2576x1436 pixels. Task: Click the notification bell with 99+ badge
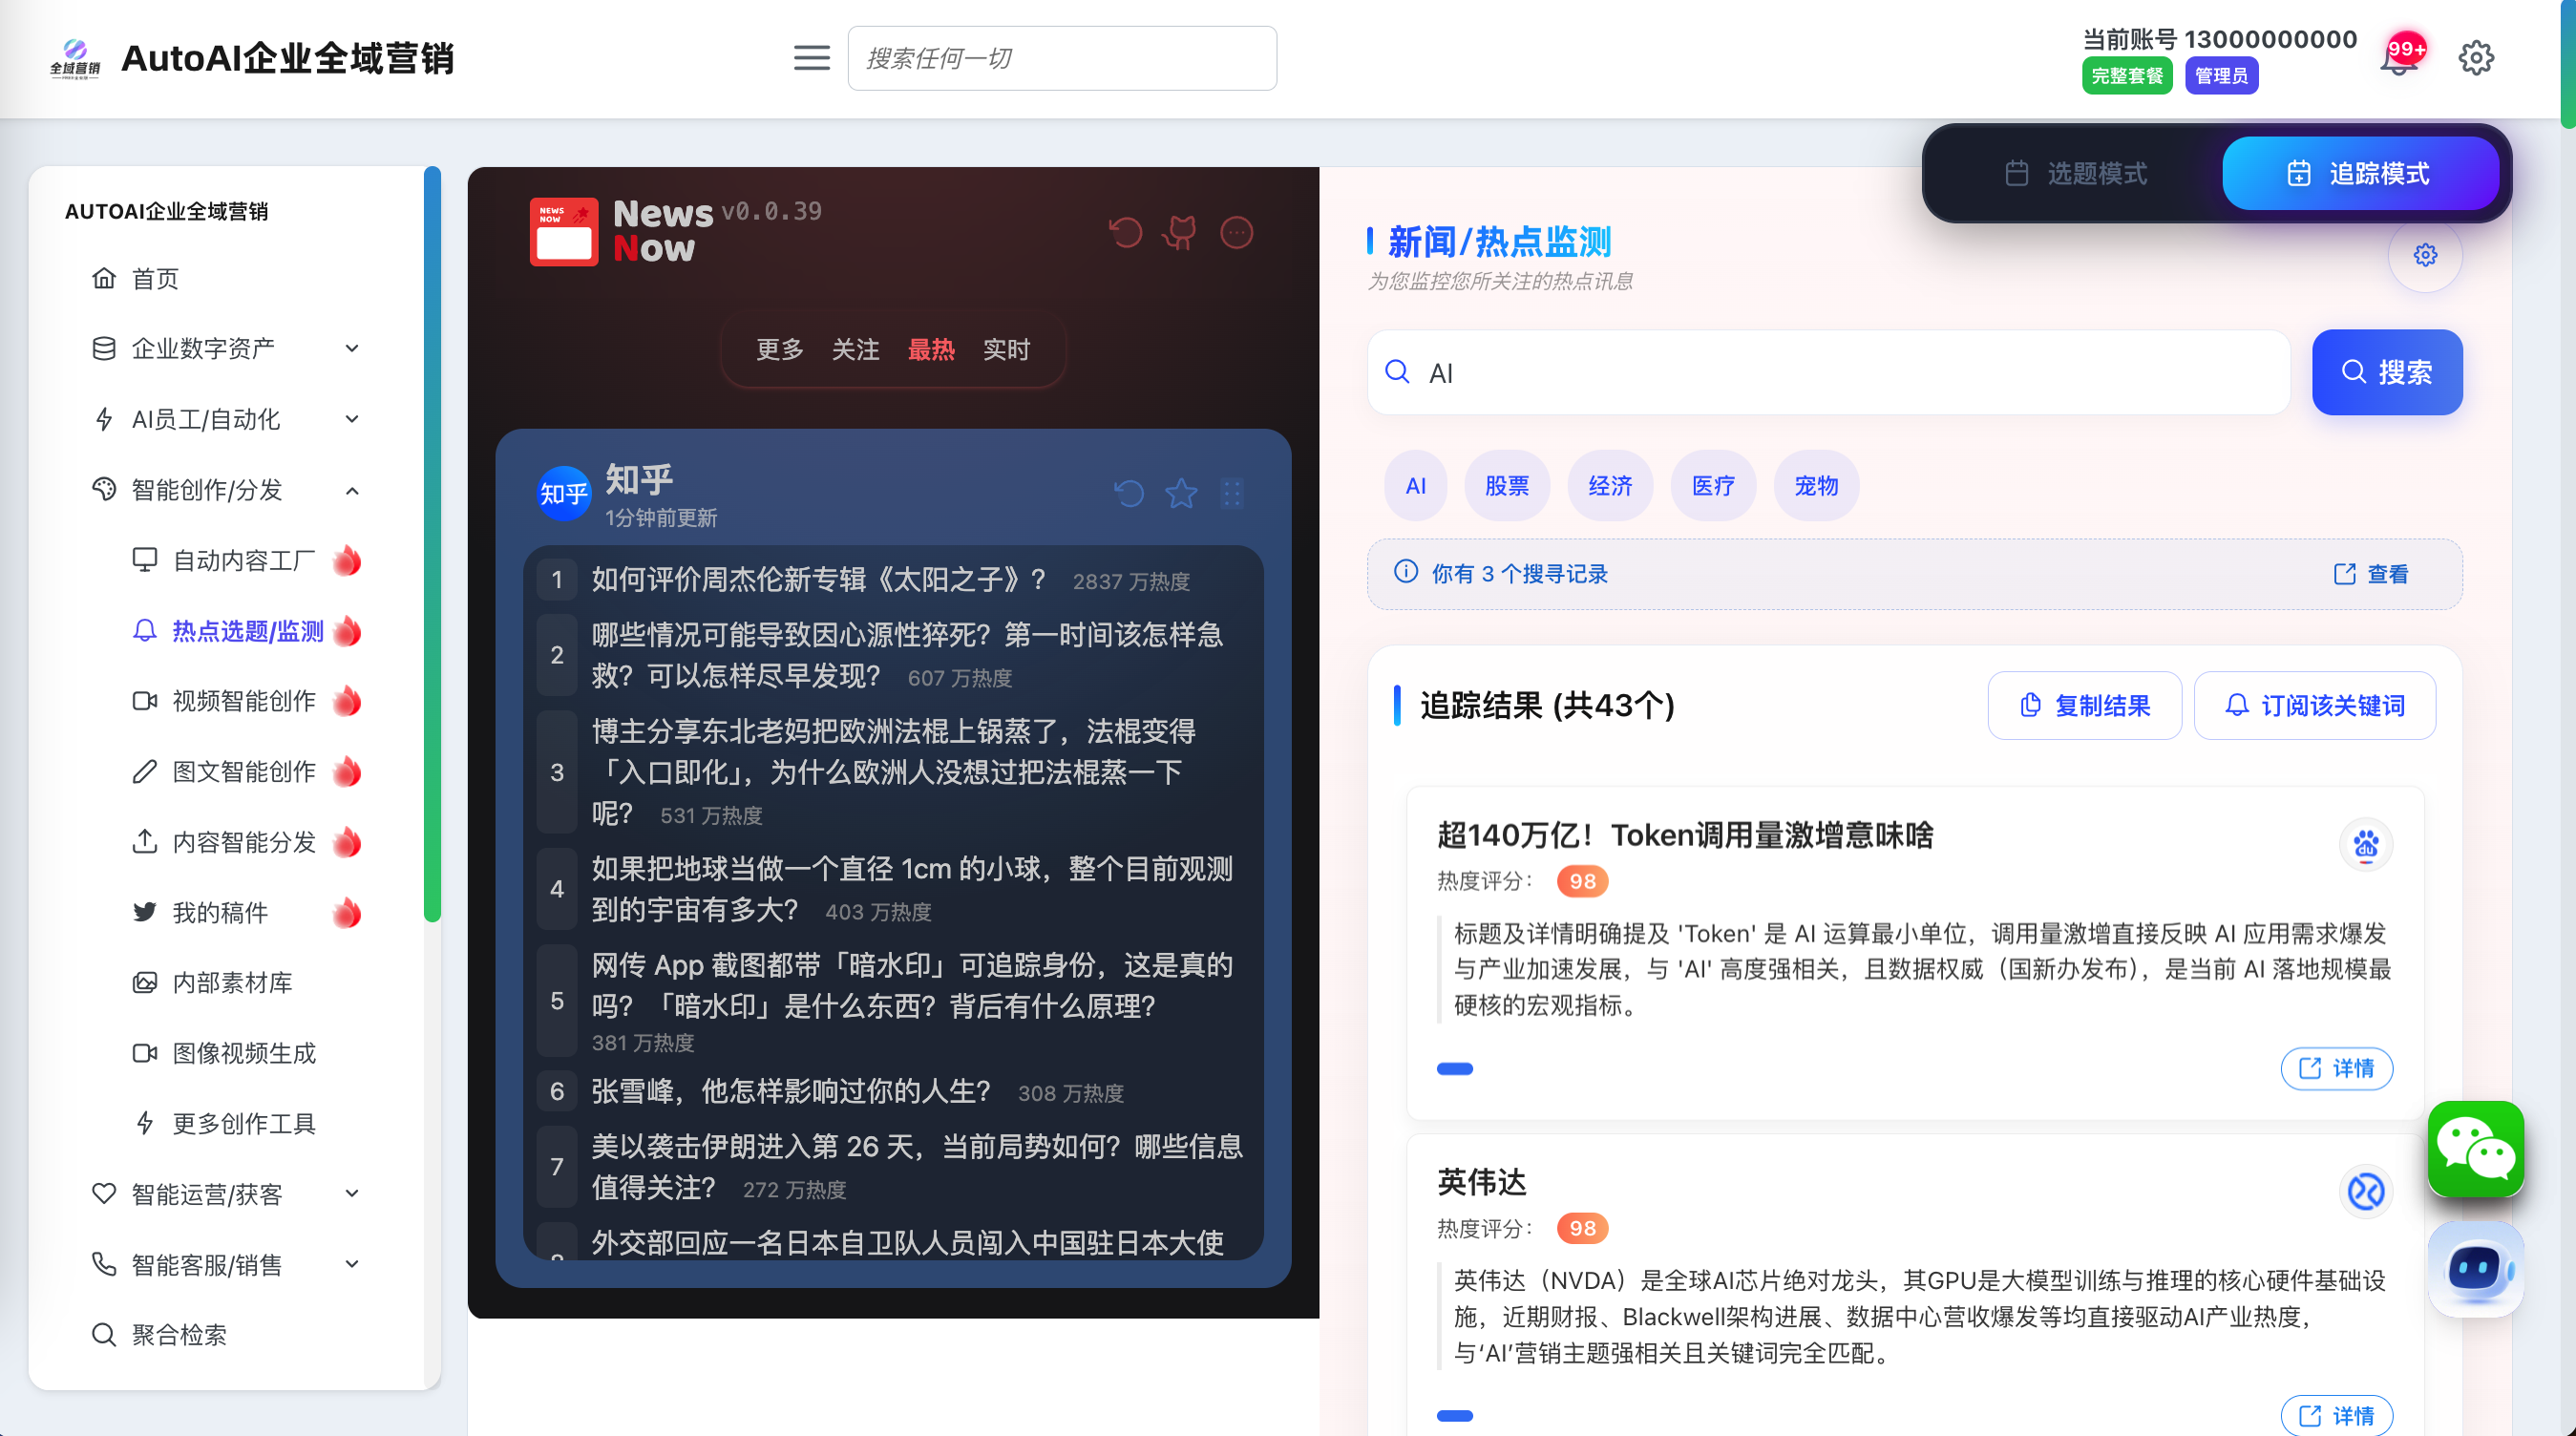point(2399,58)
